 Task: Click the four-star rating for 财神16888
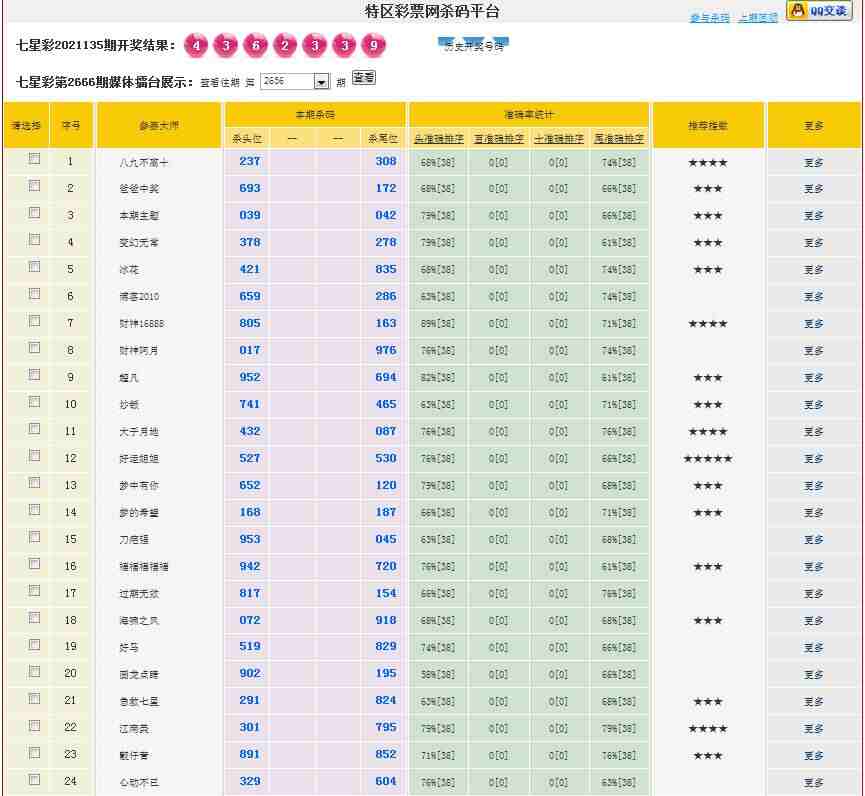707,324
